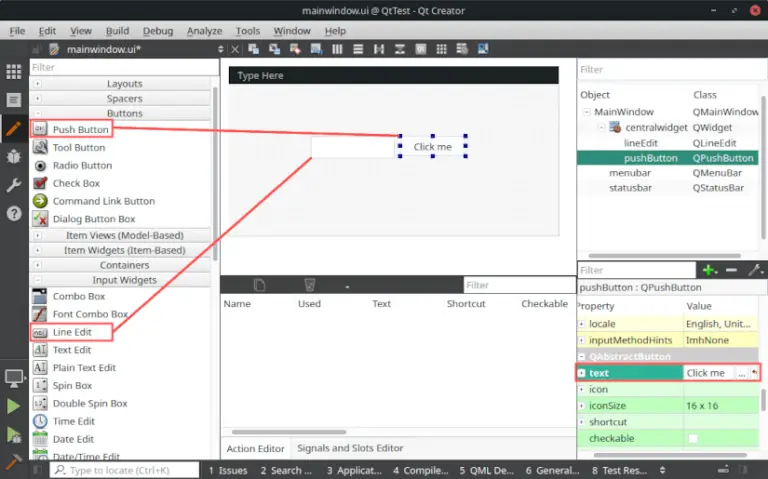Image resolution: width=768 pixels, height=479 pixels.
Task: Open Help mode question mark icon
Action: [x=14, y=213]
